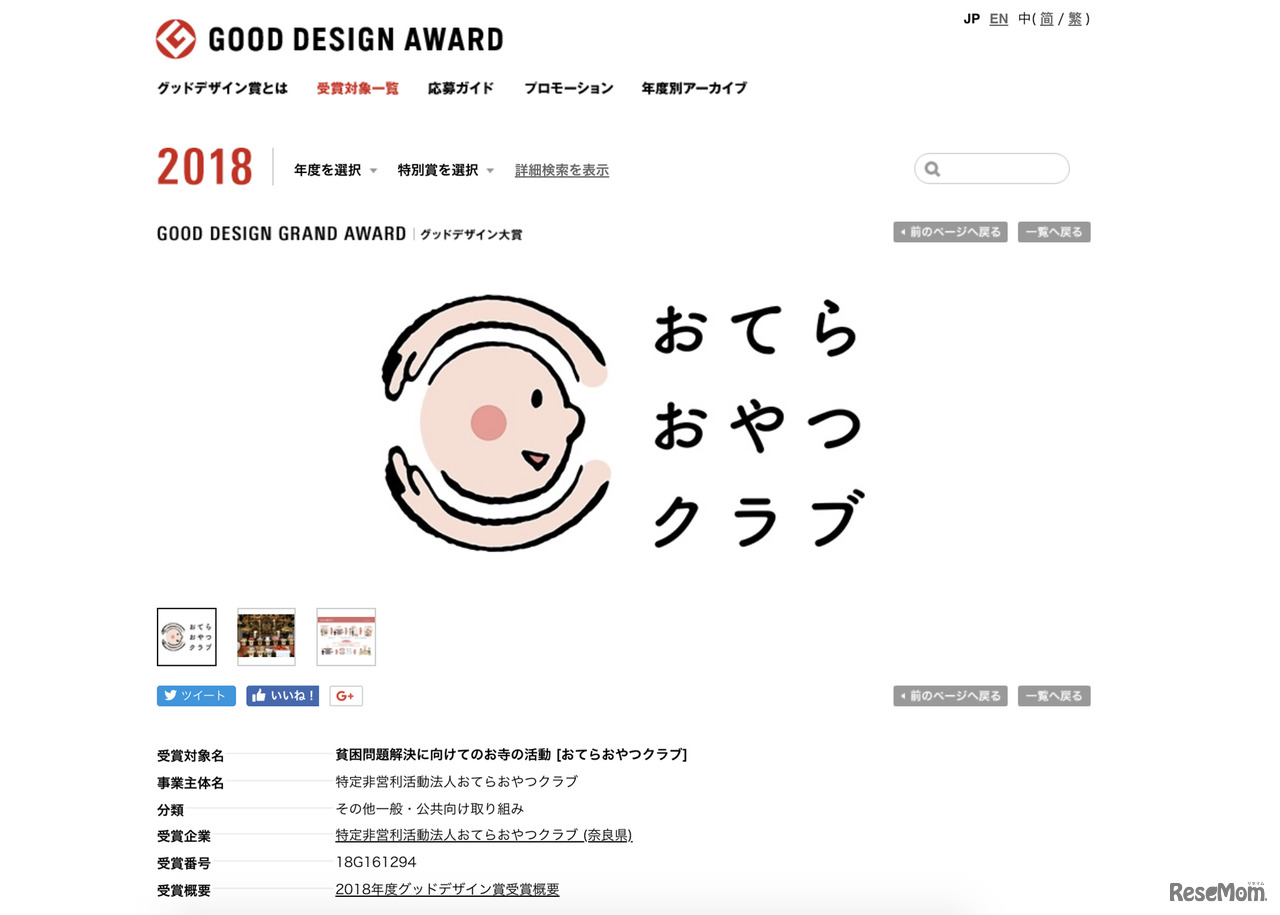Click the back arrow on 前のページへ戻る
This screenshot has width=1280, height=915.
tap(903, 231)
